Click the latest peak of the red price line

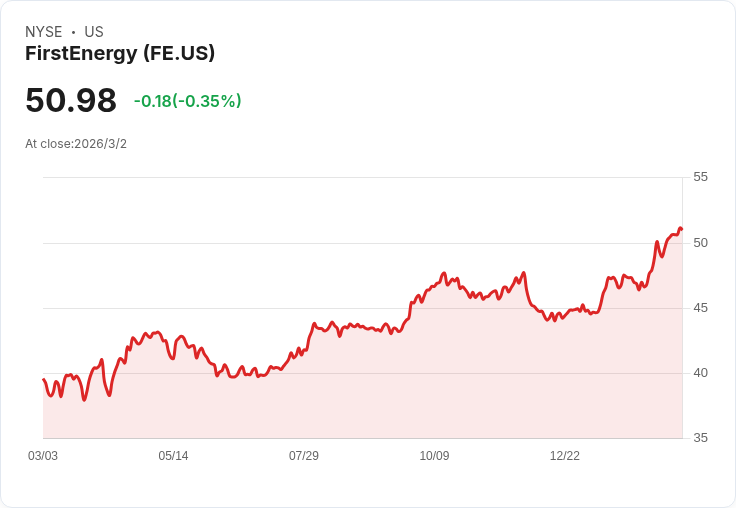point(680,229)
